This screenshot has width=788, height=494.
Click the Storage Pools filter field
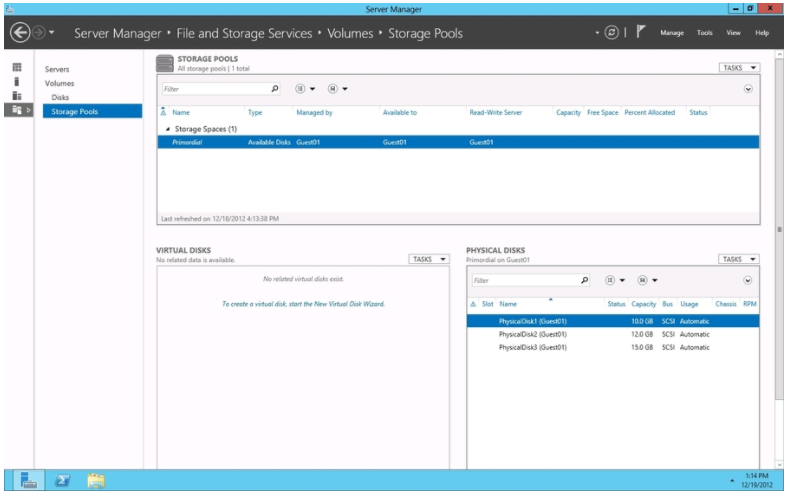[216, 89]
